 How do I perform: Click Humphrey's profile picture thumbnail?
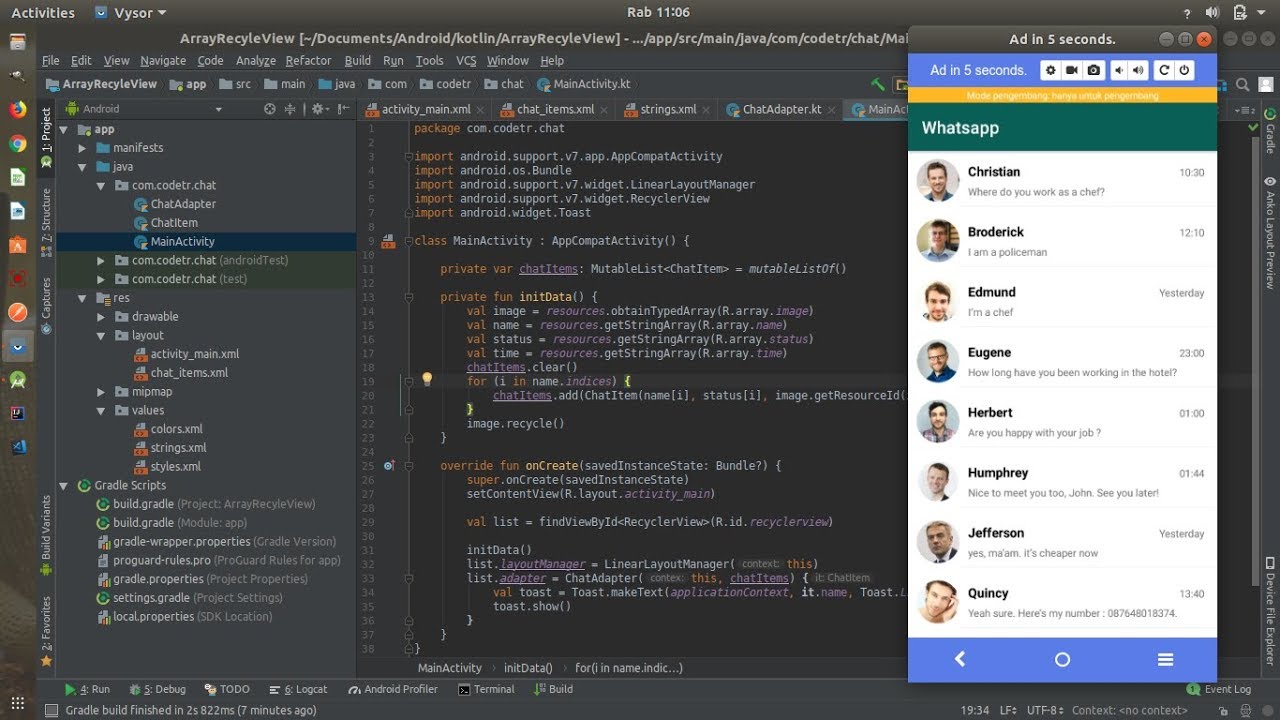click(937, 482)
